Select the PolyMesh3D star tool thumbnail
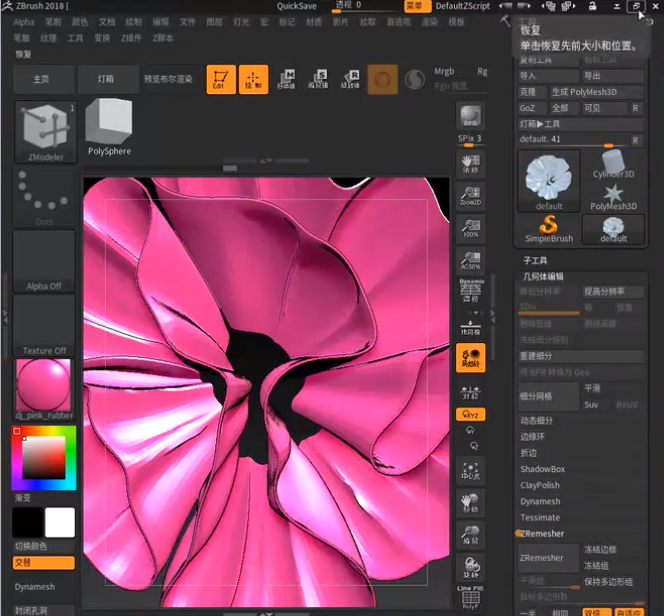664x616 pixels. pyautogui.click(x=613, y=197)
